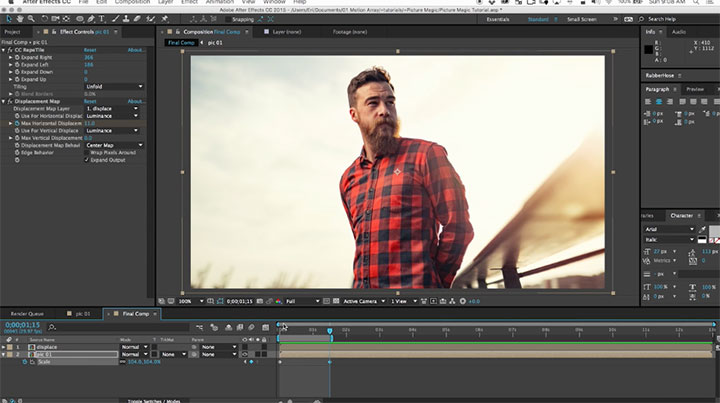The image size is (720, 403).
Task: Select the Unified Camera tool
Action: pos(56,19)
